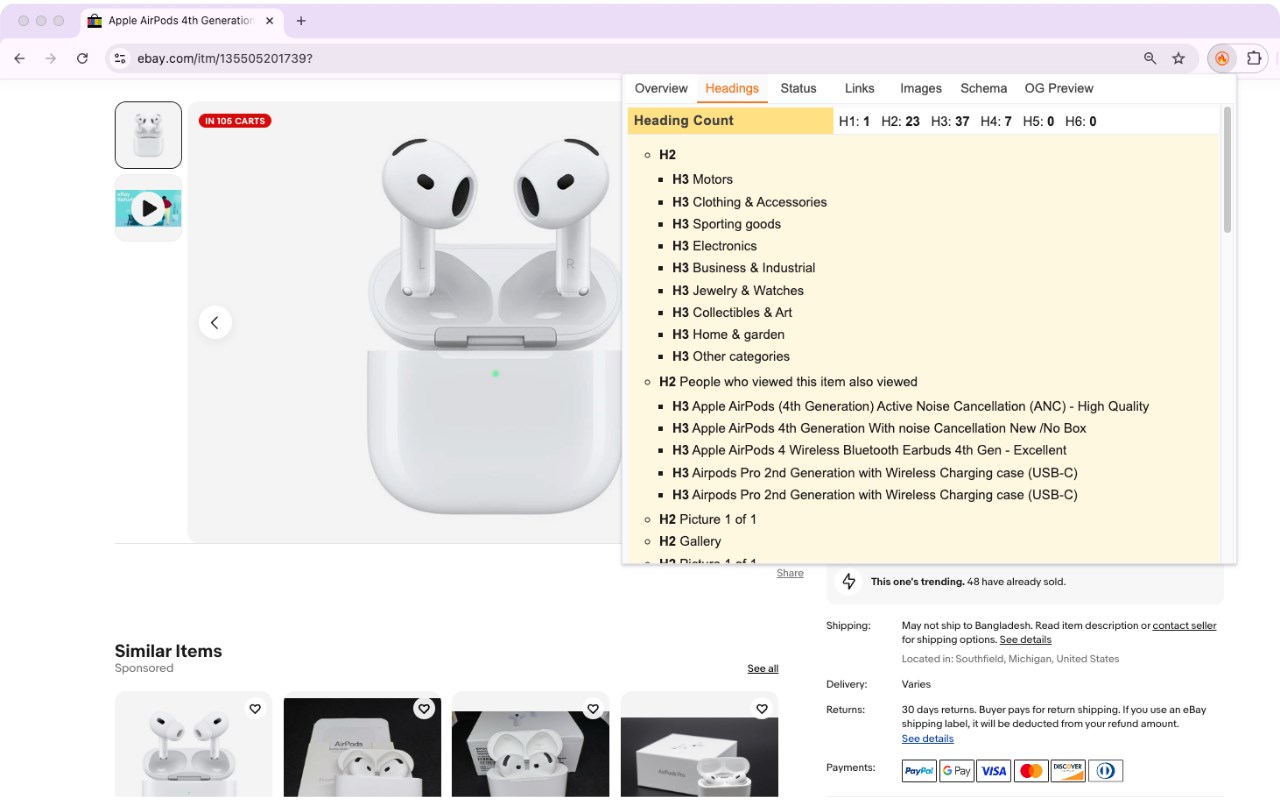Viewport: 1280px width, 800px height.
Task: Click the browser back arrow
Action: (19, 59)
